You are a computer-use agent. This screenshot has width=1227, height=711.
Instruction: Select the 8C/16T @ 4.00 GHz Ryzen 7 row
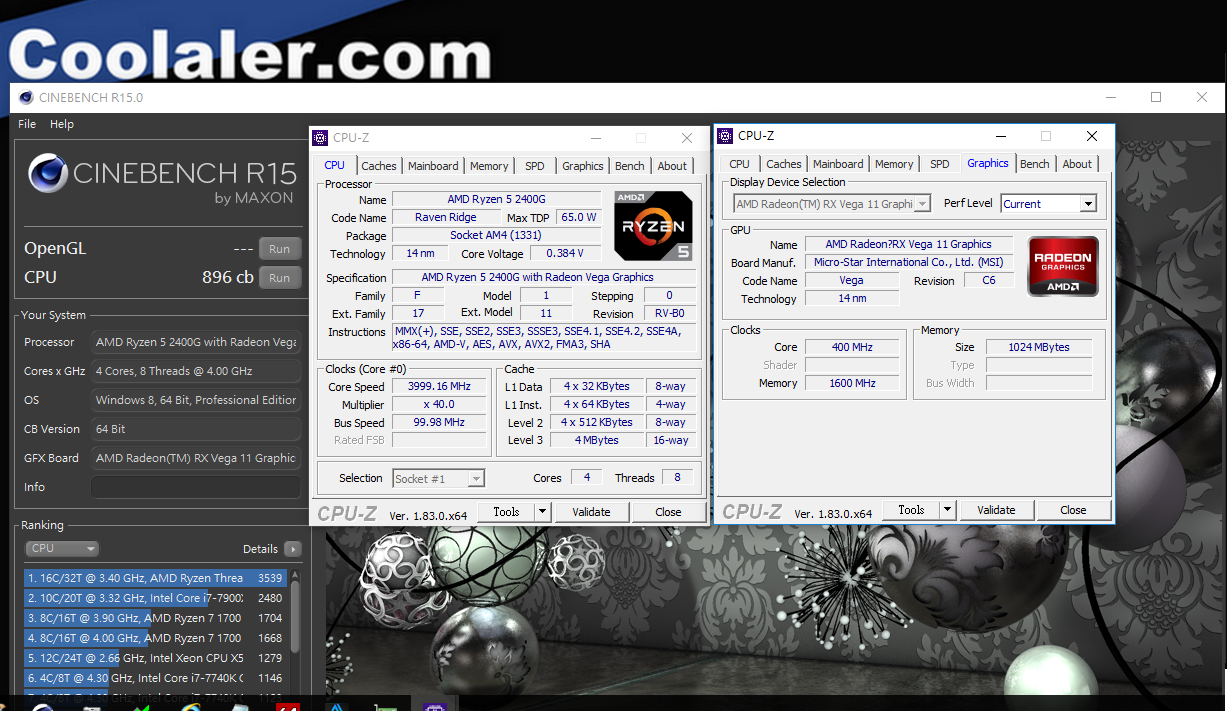point(156,638)
